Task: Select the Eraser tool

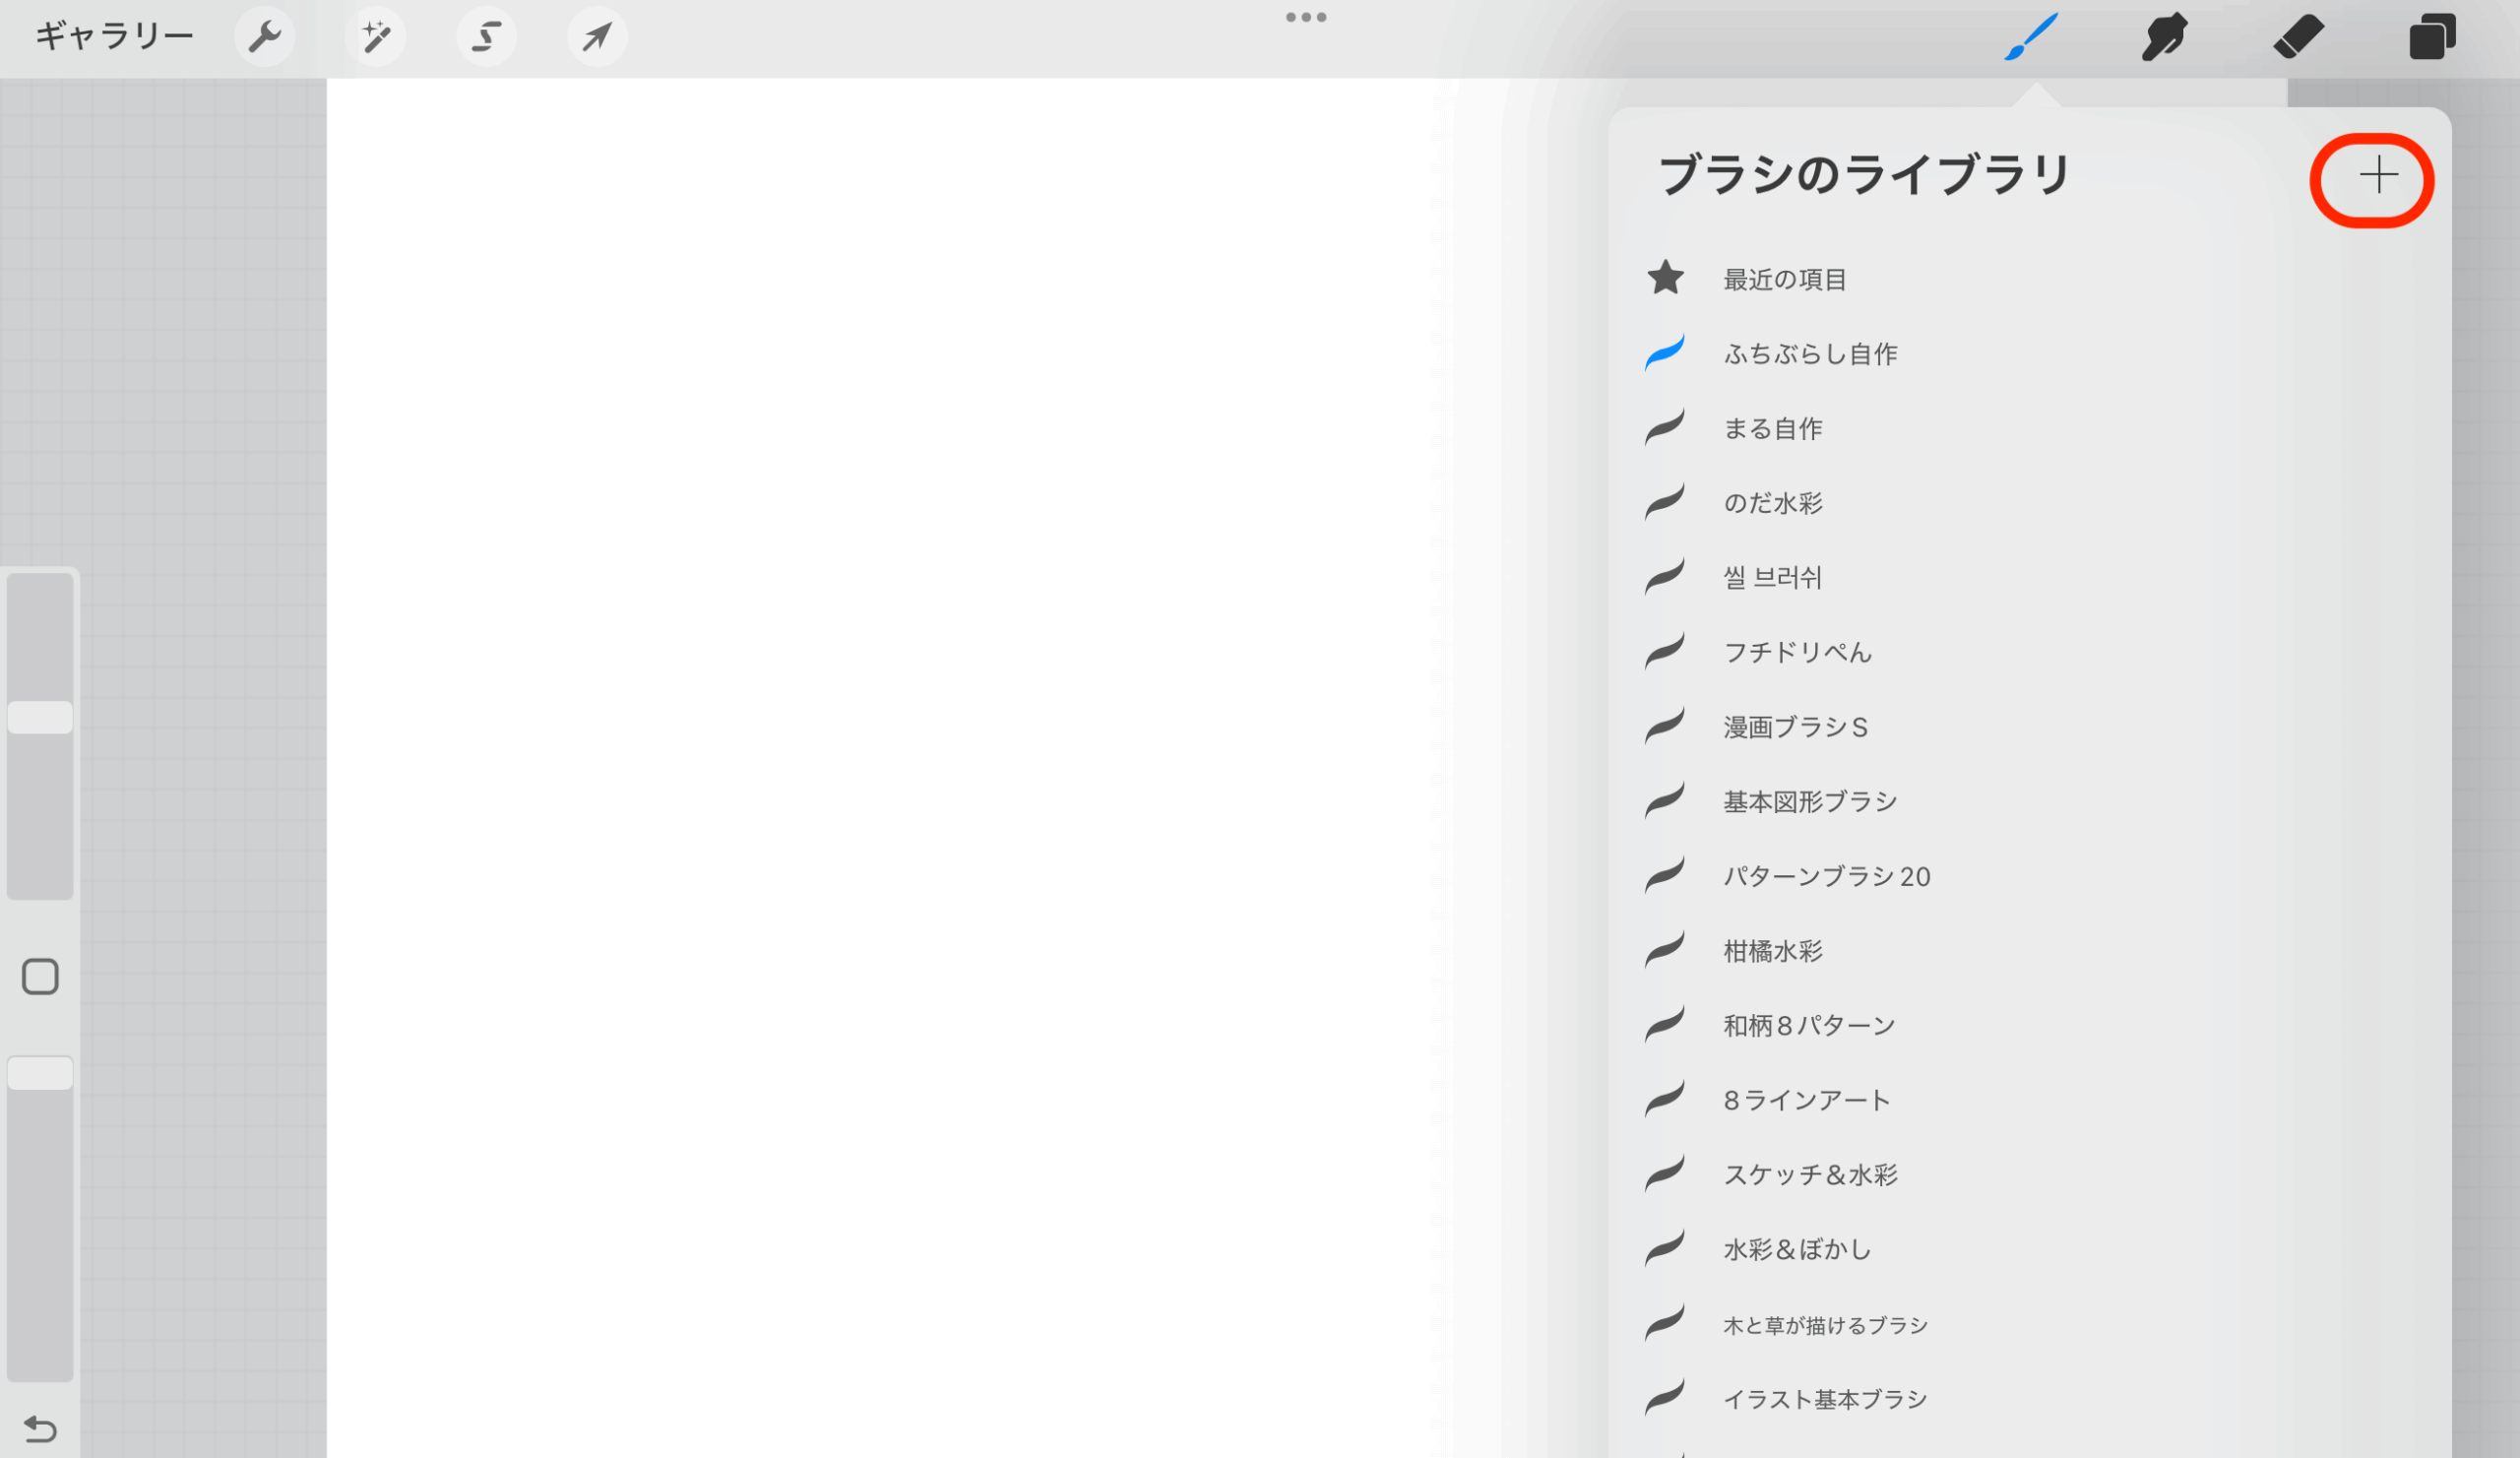Action: 2298,37
